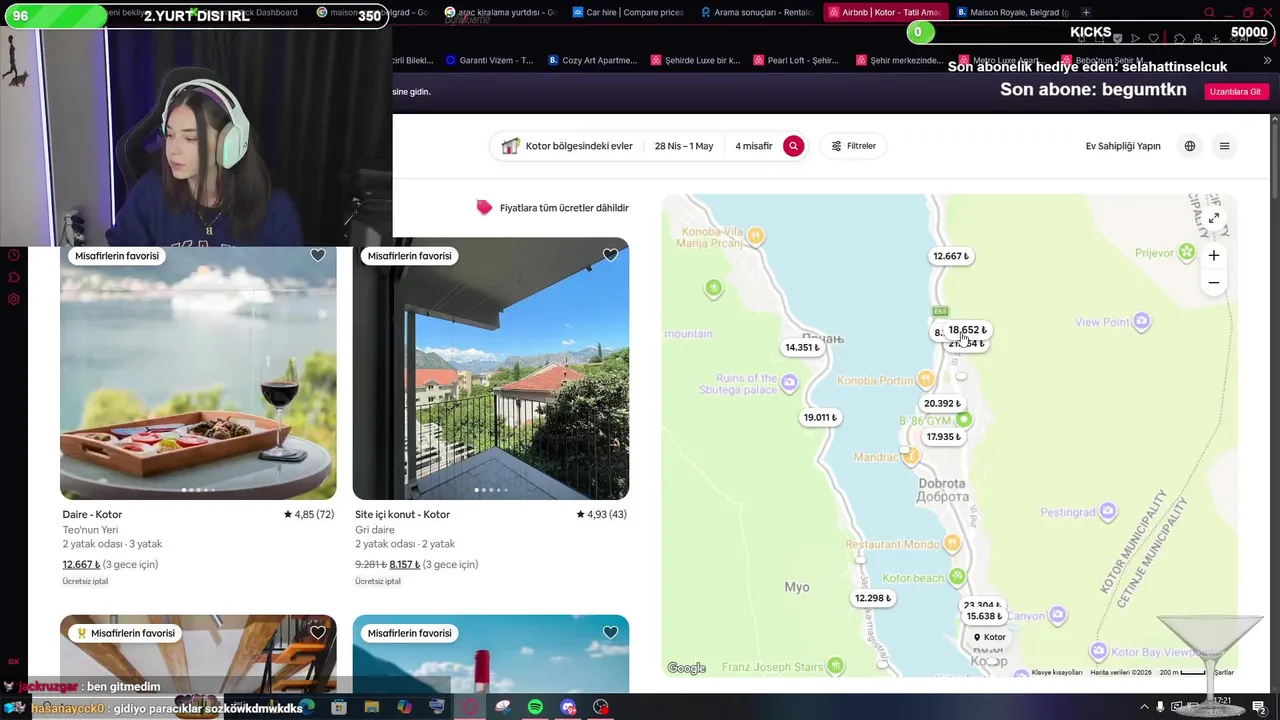The image size is (1280, 720).
Task: Click the Prijevor map pin icon
Action: [x=1187, y=252]
